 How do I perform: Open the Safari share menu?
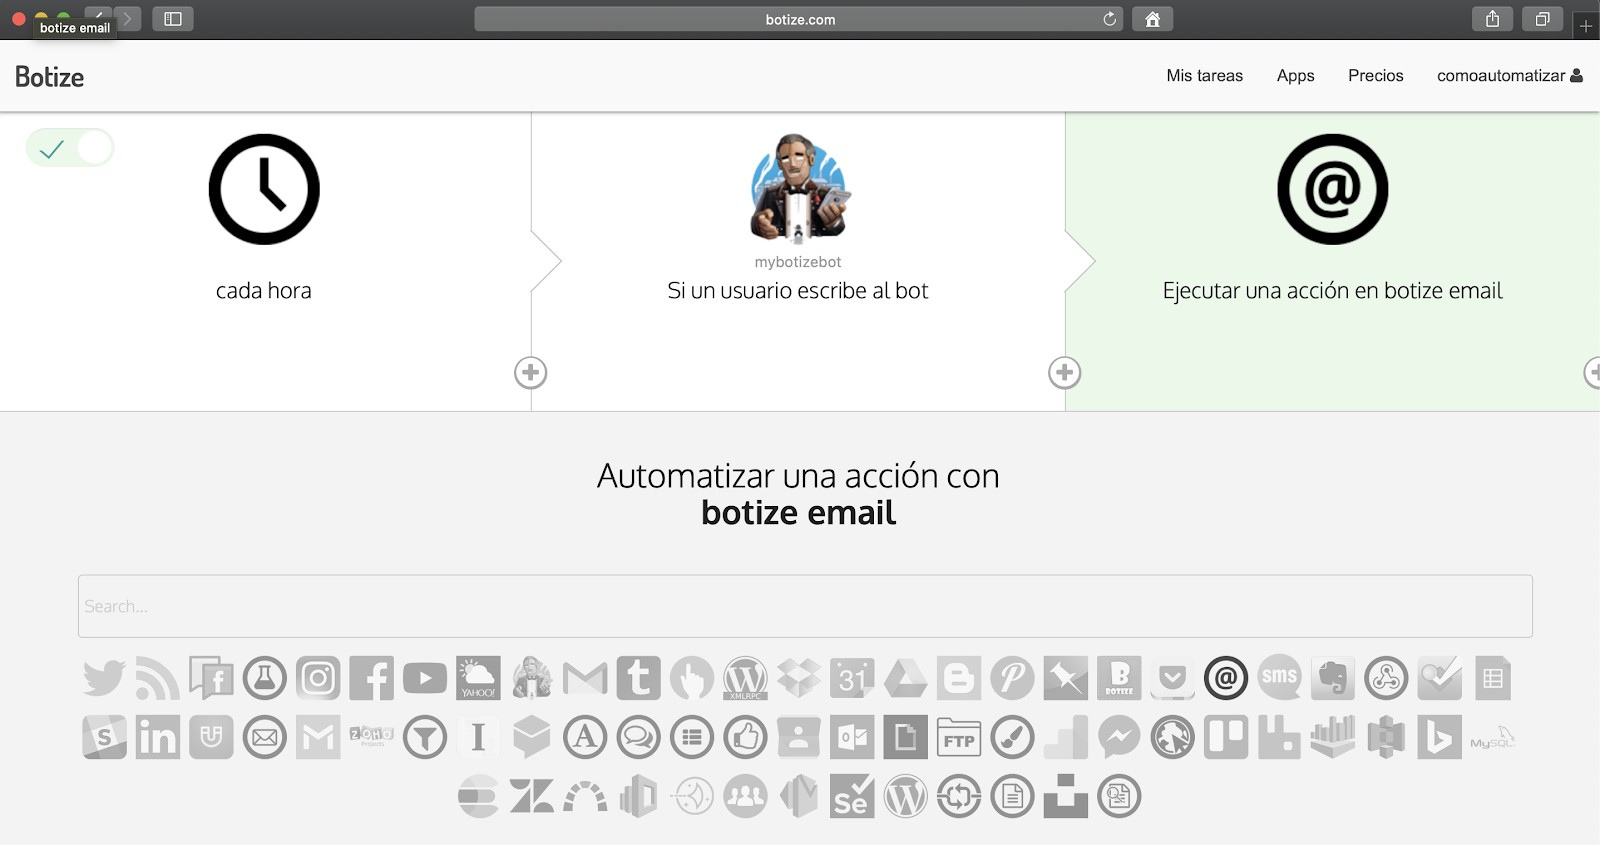pyautogui.click(x=1492, y=19)
